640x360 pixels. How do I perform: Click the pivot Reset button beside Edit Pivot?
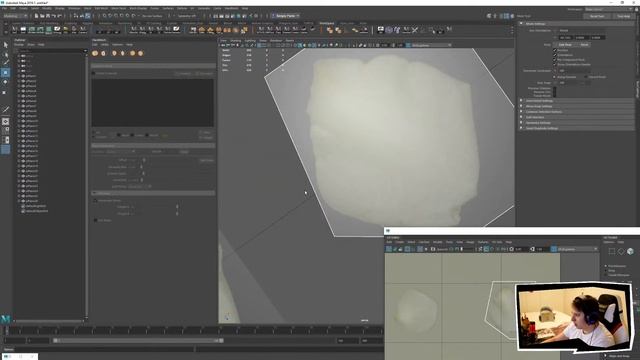point(584,44)
